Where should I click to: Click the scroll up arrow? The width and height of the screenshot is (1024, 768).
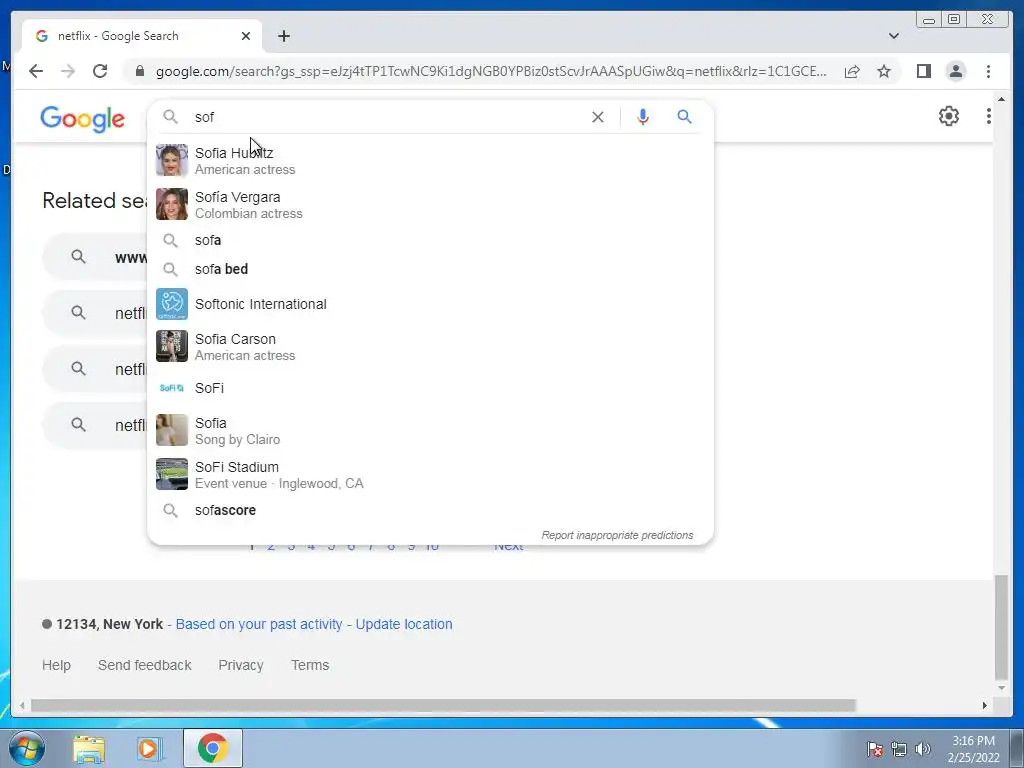[1001, 100]
